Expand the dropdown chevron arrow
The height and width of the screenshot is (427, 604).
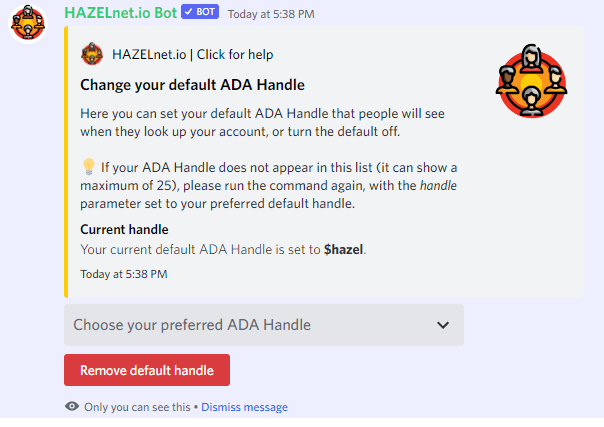tap(443, 325)
